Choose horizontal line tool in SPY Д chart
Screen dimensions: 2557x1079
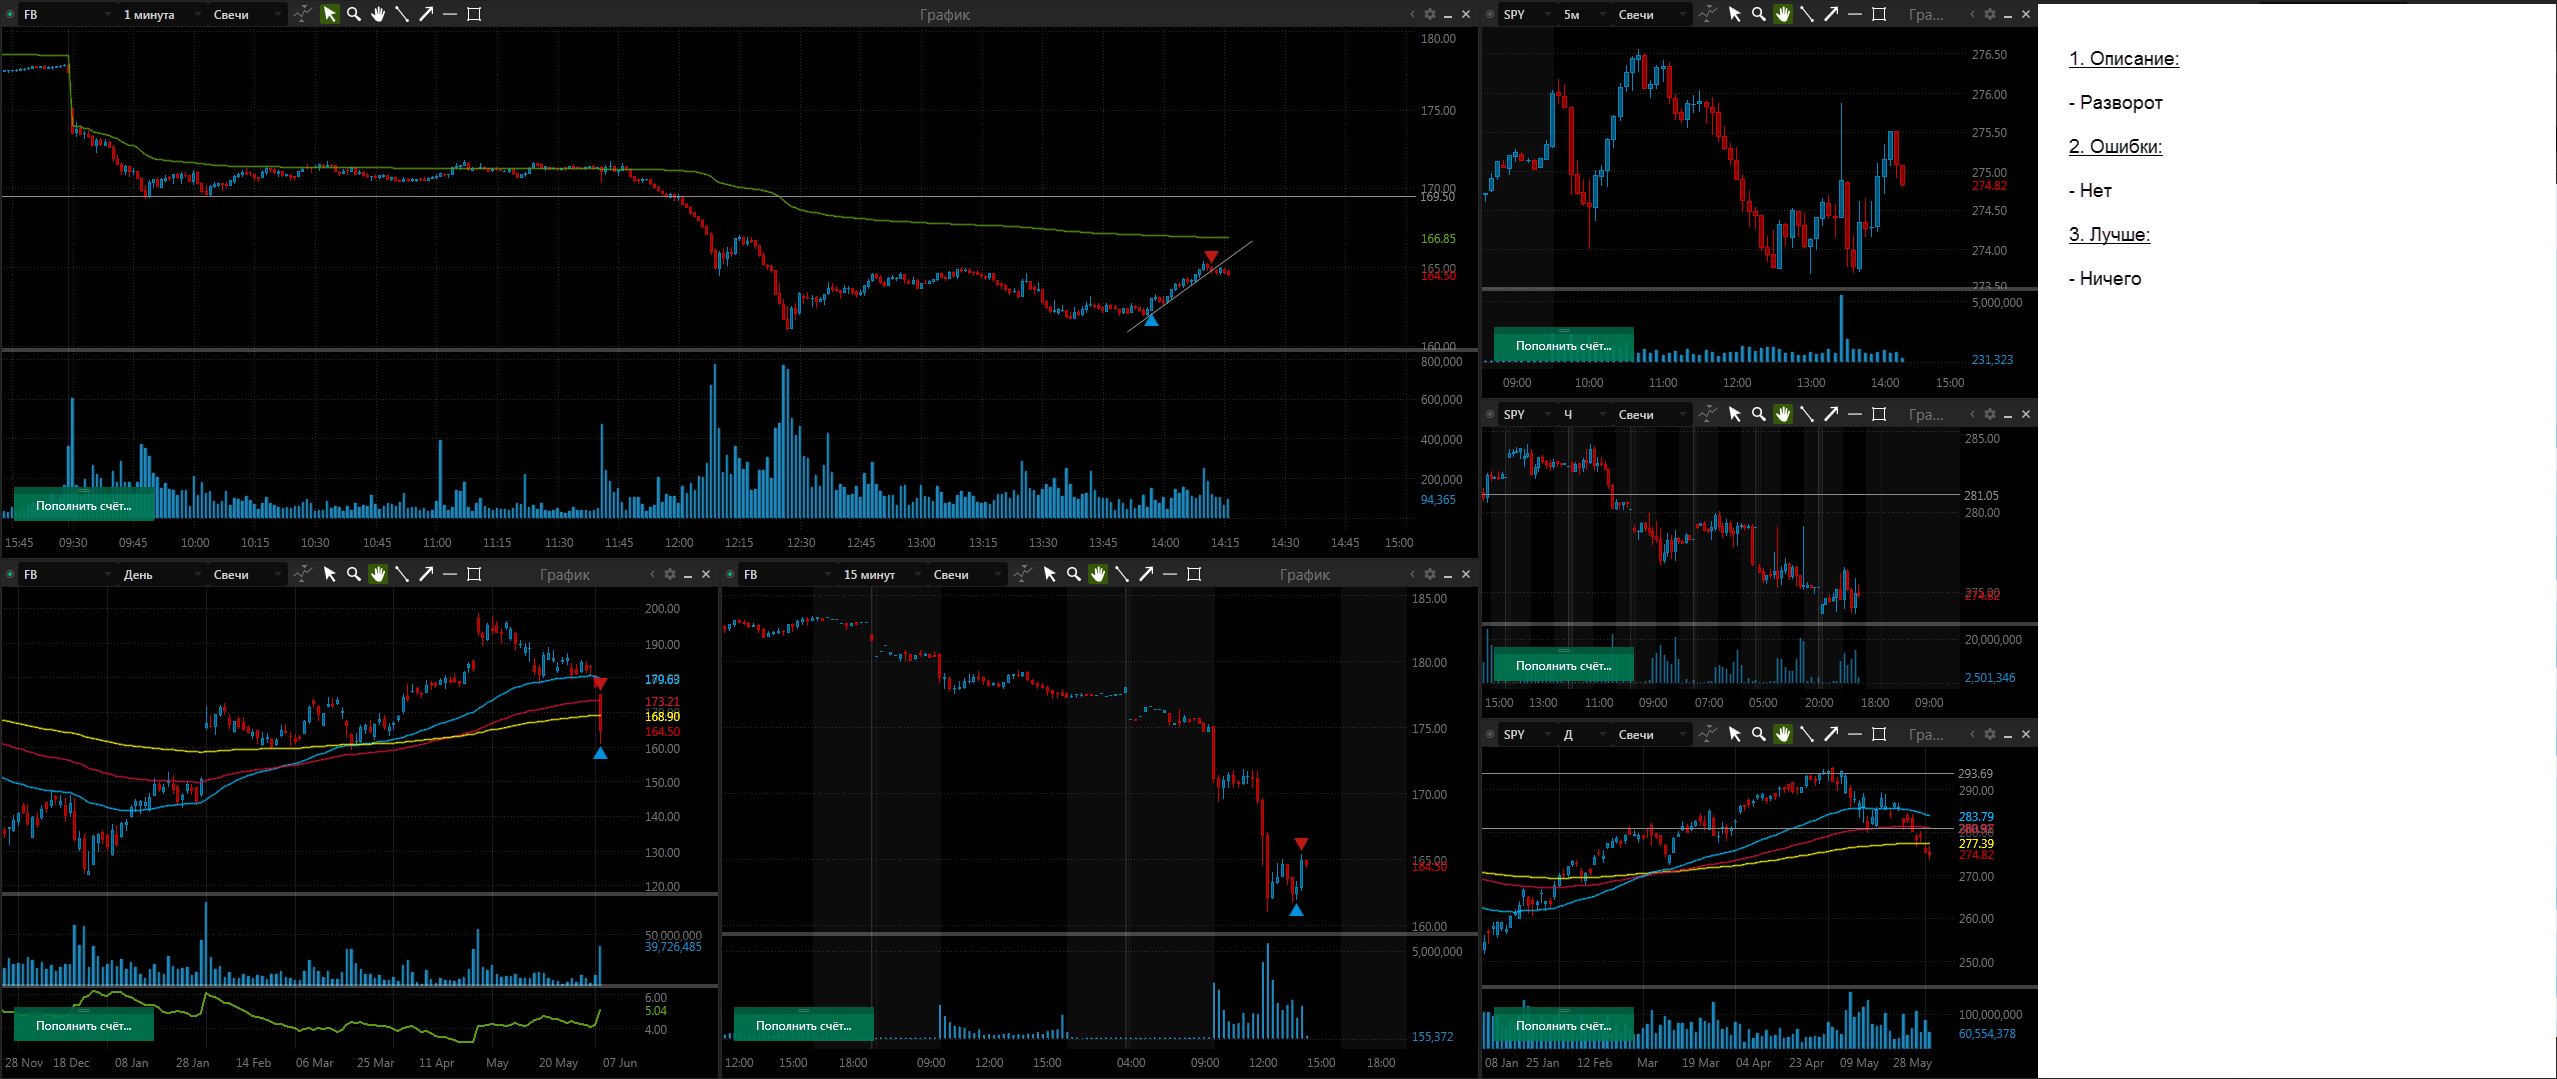pos(1854,734)
